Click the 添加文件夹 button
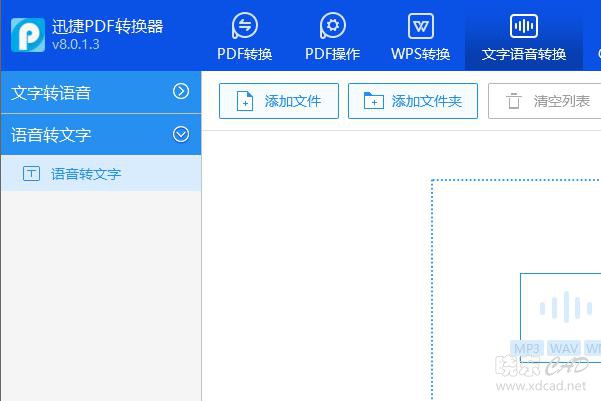 [x=413, y=101]
